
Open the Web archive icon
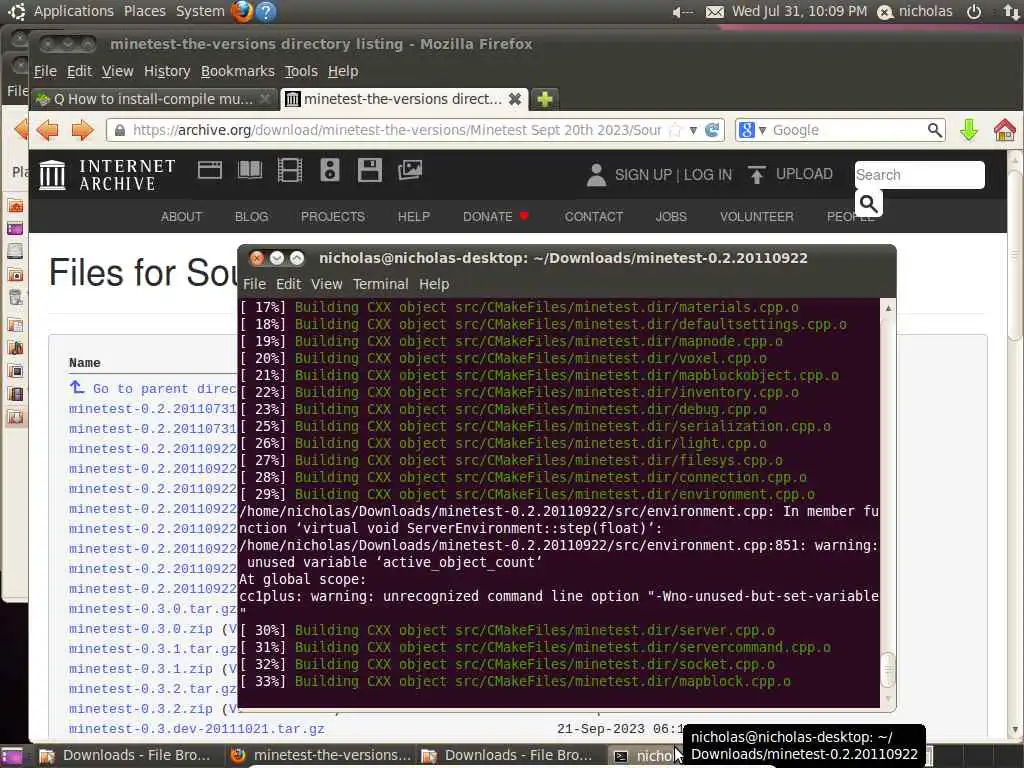click(x=210, y=171)
